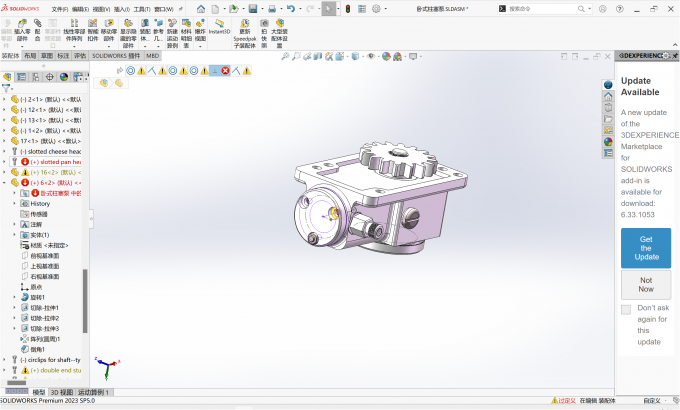Open the 工具(T) menu
Screen dimensions: 680x410
142,9
